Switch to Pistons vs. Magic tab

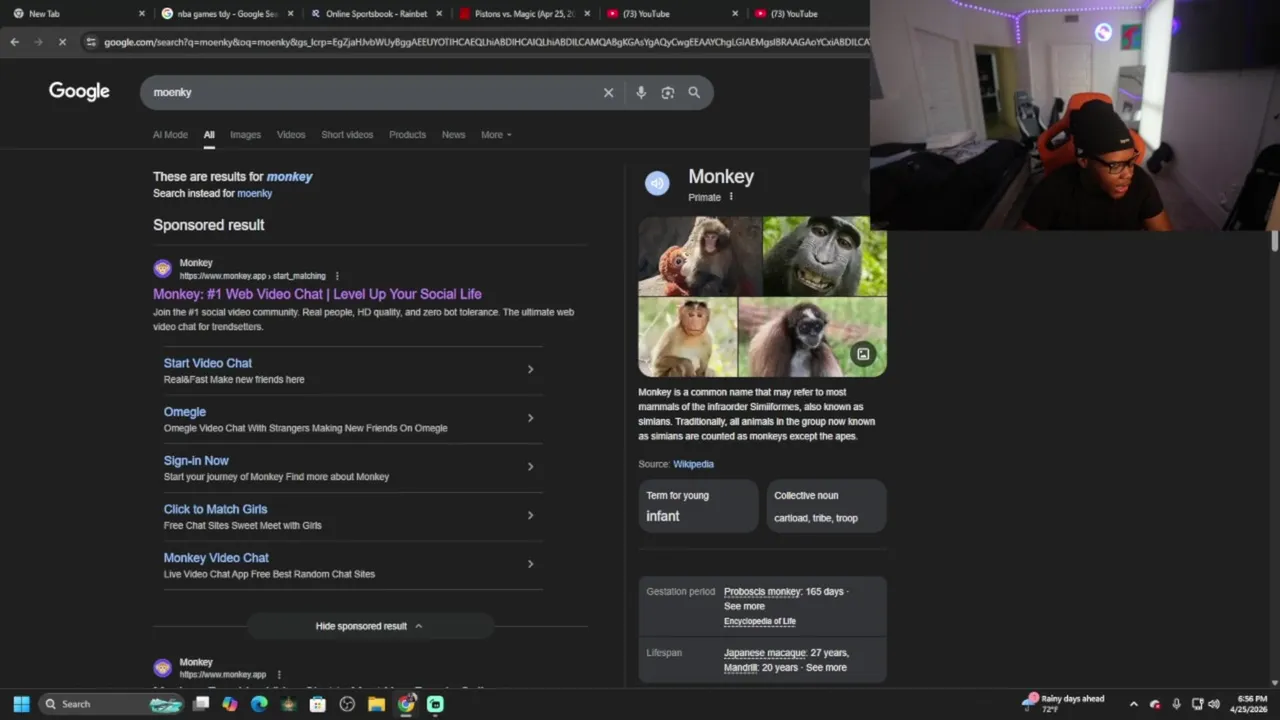(523, 14)
